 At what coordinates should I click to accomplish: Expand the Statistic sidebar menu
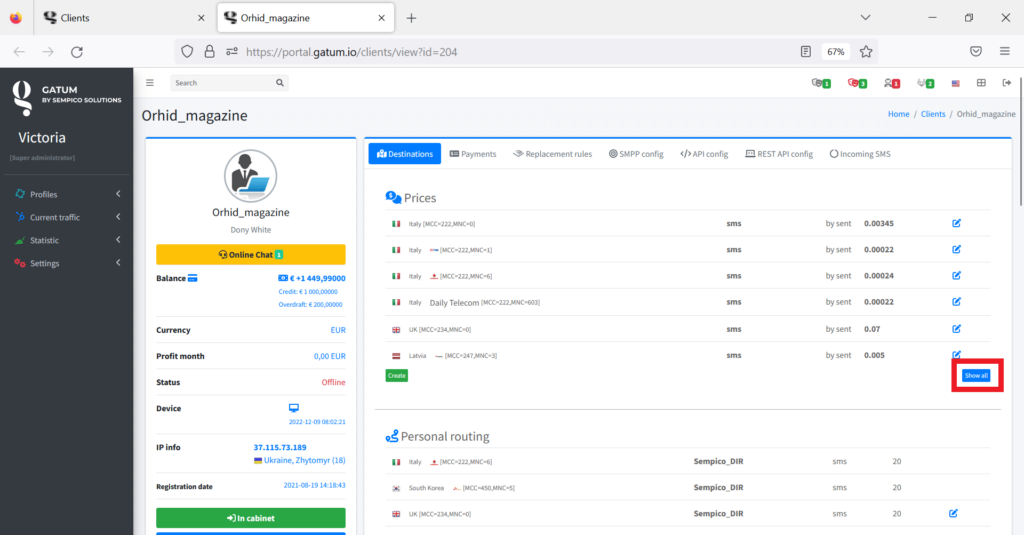coord(67,240)
